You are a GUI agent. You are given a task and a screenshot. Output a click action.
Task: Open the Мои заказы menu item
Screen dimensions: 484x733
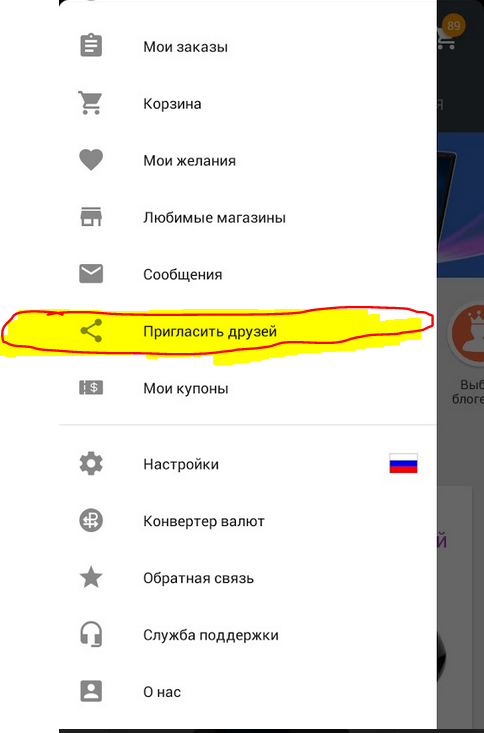(x=248, y=46)
